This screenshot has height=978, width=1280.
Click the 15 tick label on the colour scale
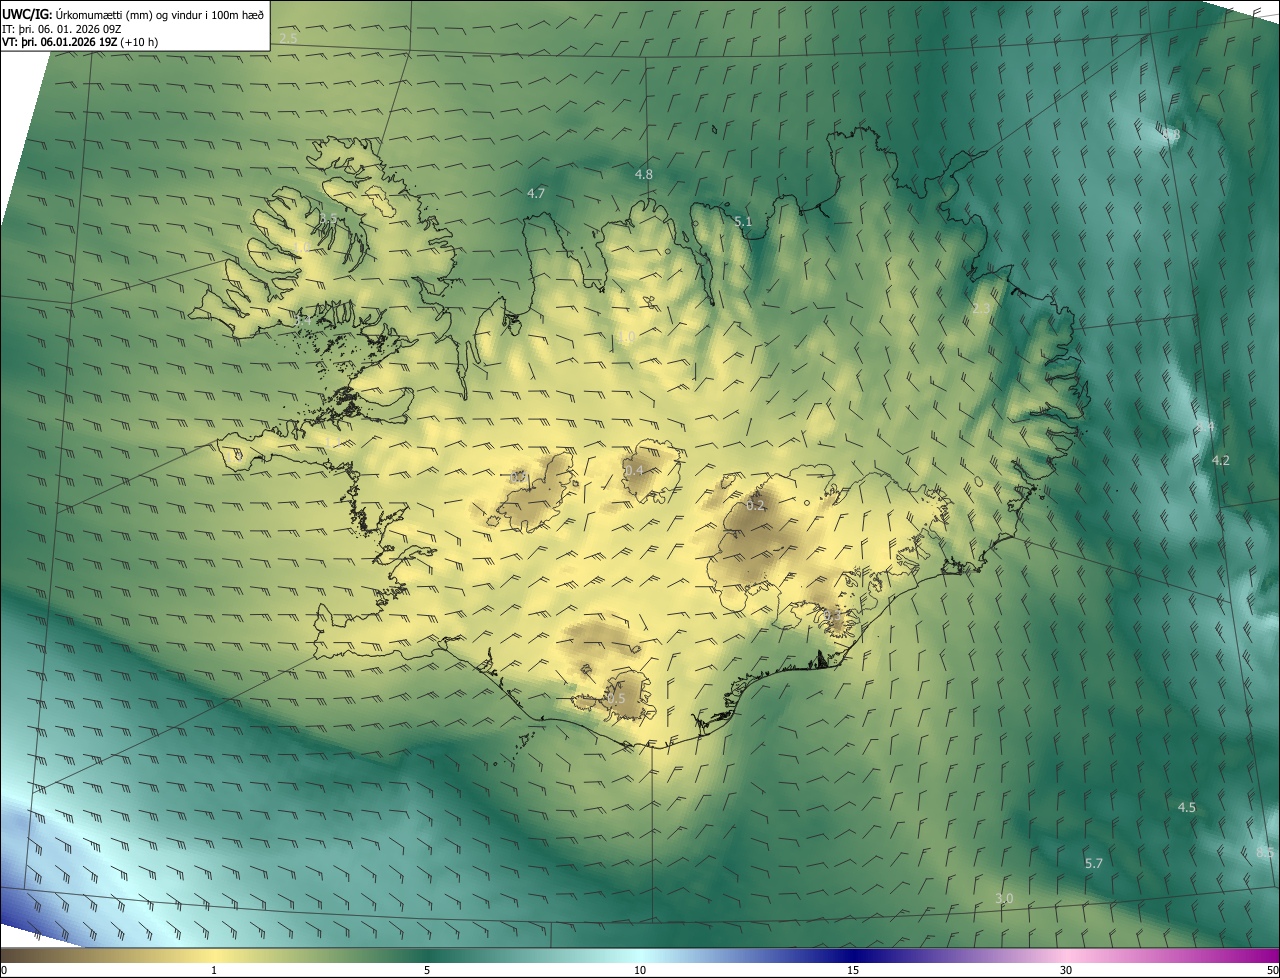(x=853, y=971)
